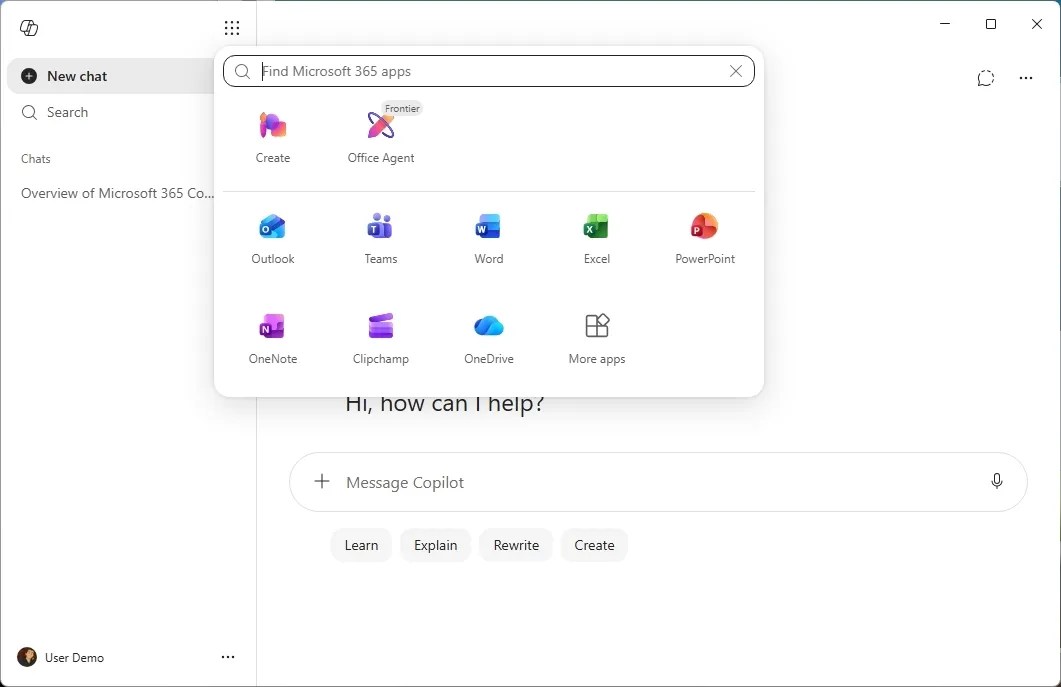Clear the Find Microsoft 365 apps field
Viewport: 1061px width, 687px height.
click(736, 71)
